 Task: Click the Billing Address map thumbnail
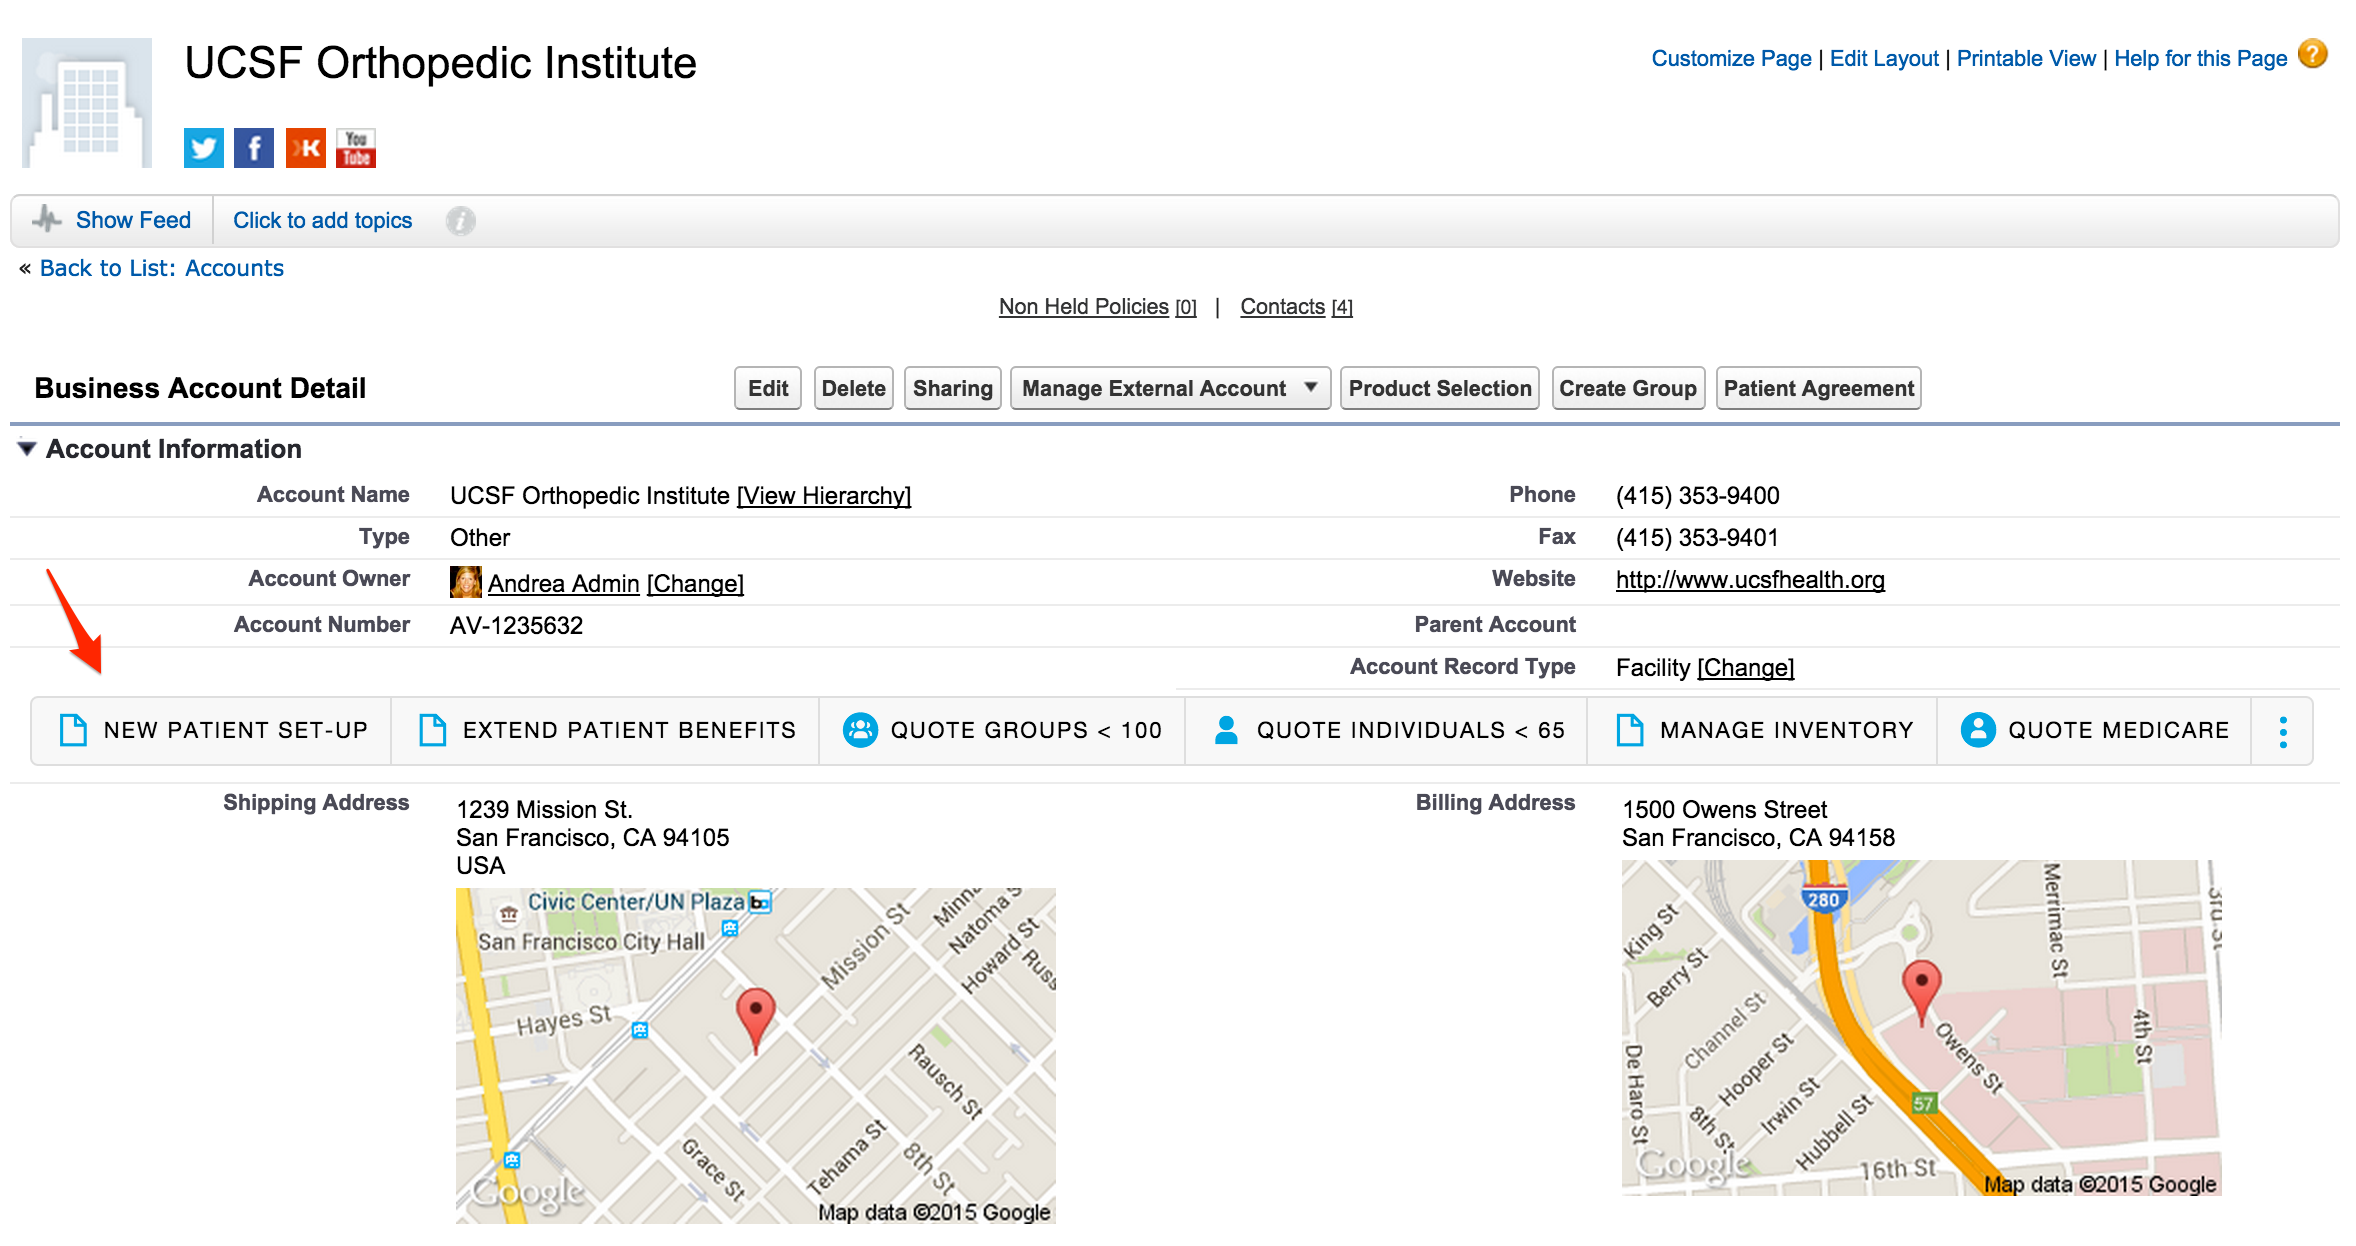pyautogui.click(x=1921, y=1028)
